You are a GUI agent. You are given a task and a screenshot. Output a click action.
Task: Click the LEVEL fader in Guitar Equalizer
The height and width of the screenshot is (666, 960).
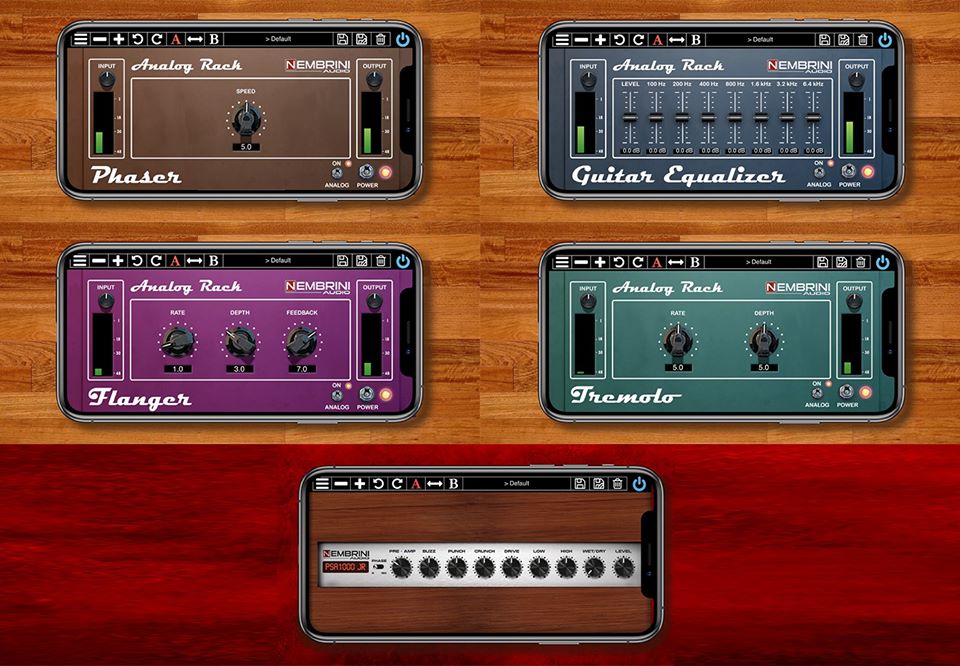[x=630, y=118]
